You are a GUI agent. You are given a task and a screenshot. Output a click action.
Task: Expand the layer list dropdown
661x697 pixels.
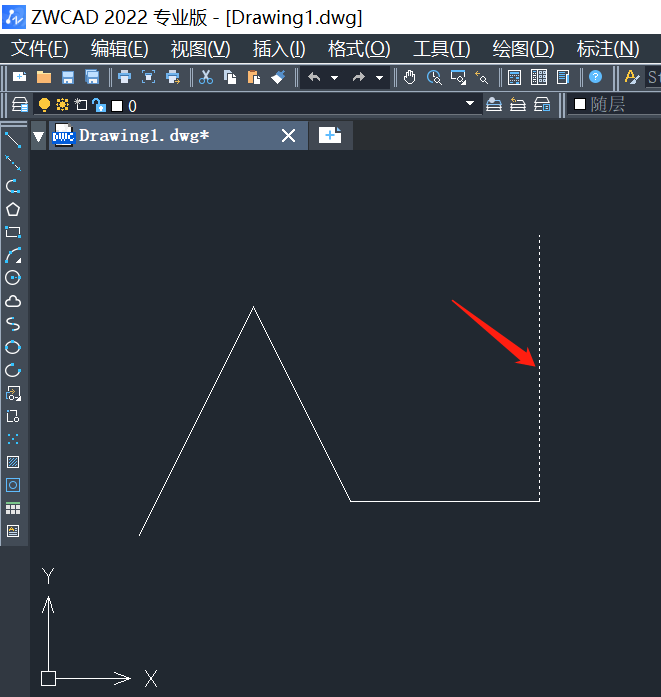click(x=470, y=104)
